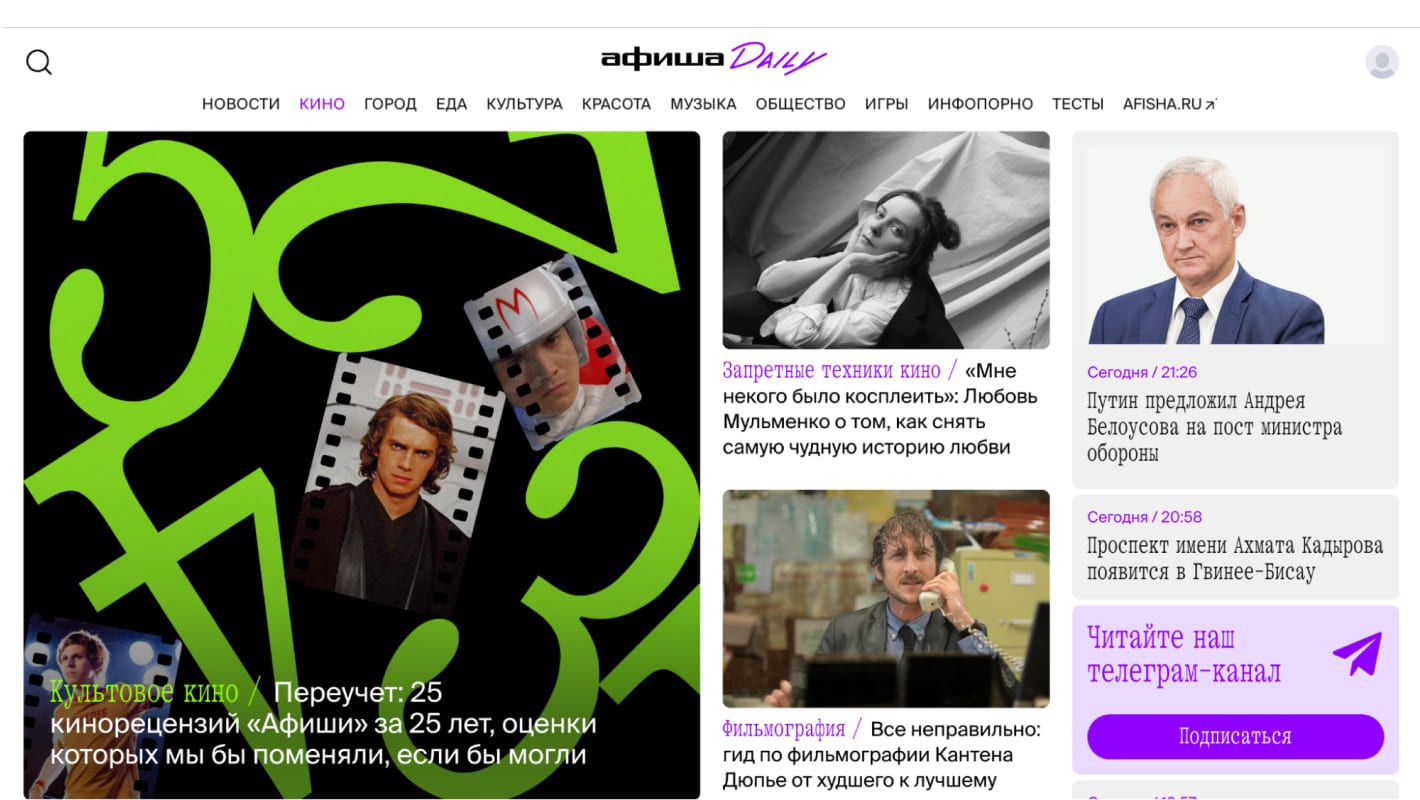This screenshot has height=800, width=1420.
Task: Open the МУЗЫКА section
Action: pyautogui.click(x=703, y=104)
